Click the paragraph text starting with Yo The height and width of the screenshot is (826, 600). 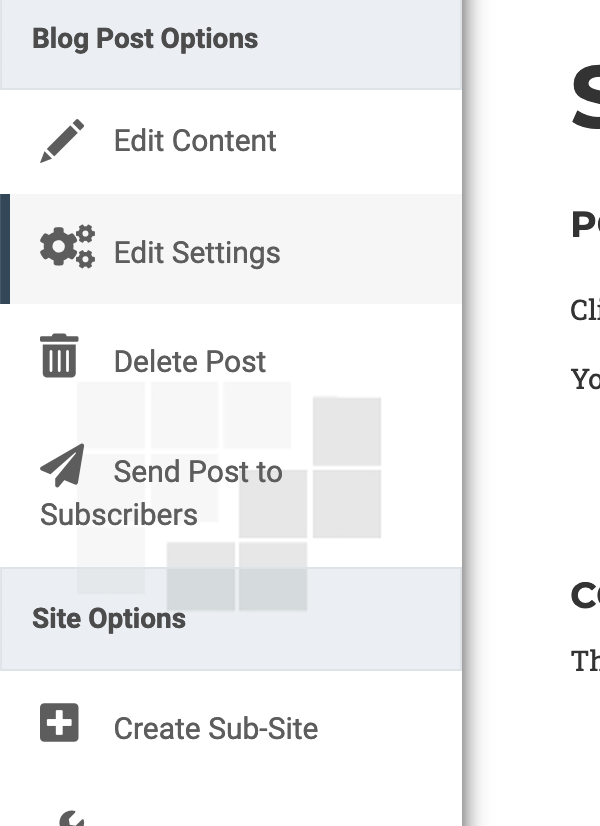pos(585,379)
